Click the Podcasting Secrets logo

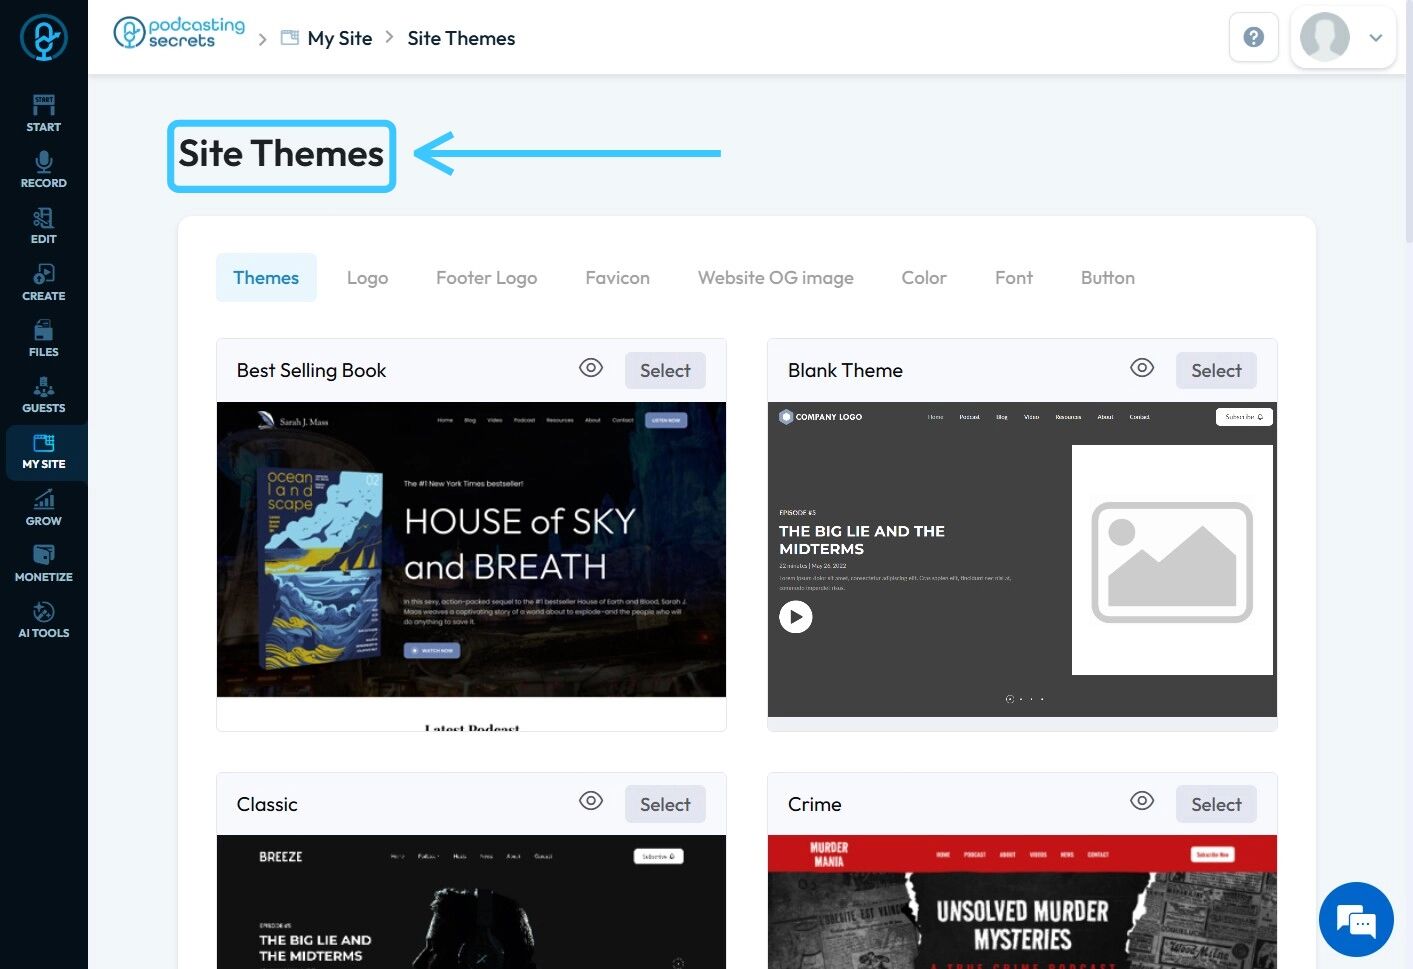[x=179, y=33]
